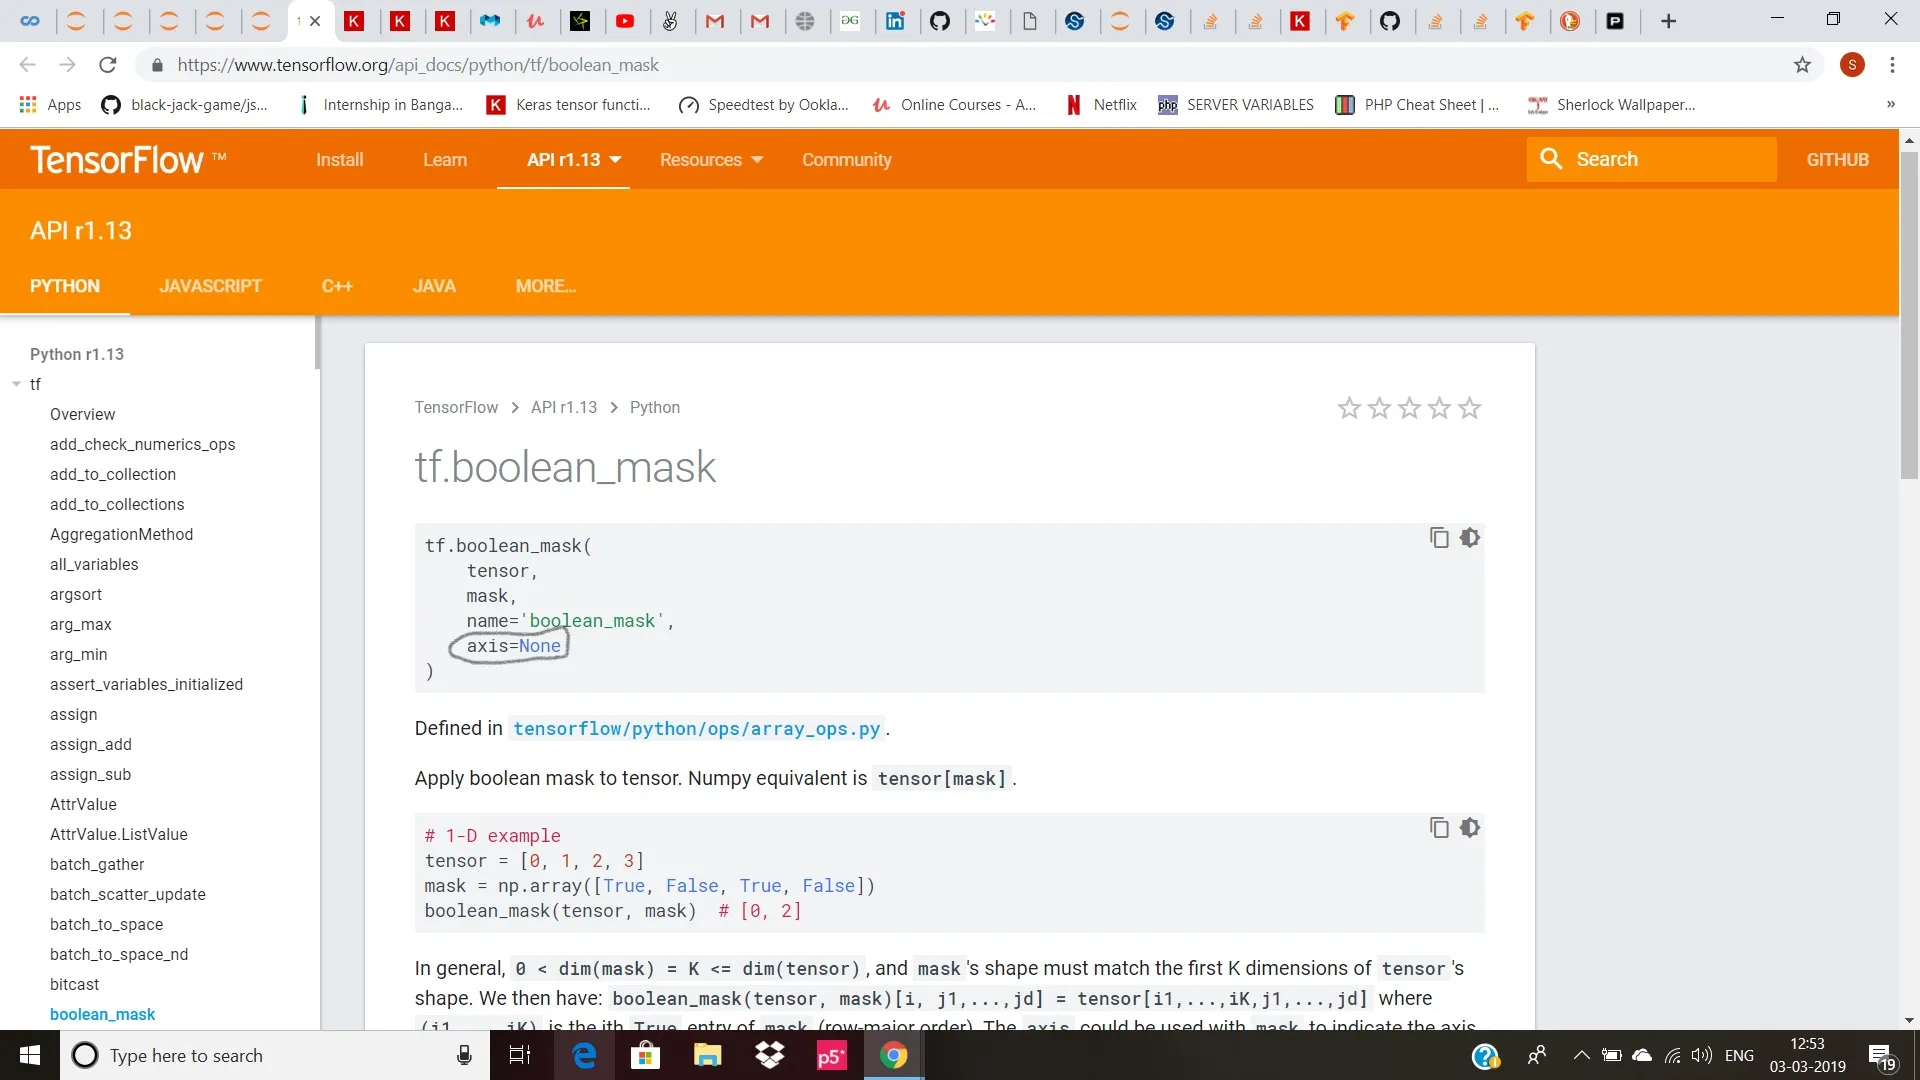Switch to the C++ tab
Viewport: 1920px width, 1080px height.
[337, 286]
